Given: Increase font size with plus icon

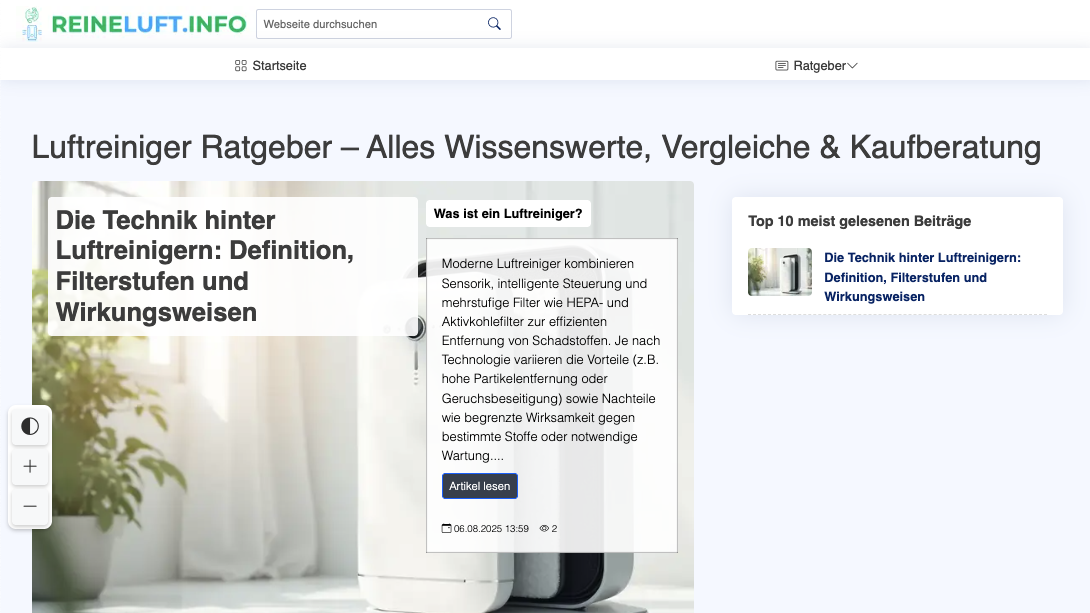Looking at the screenshot, I should (30, 467).
